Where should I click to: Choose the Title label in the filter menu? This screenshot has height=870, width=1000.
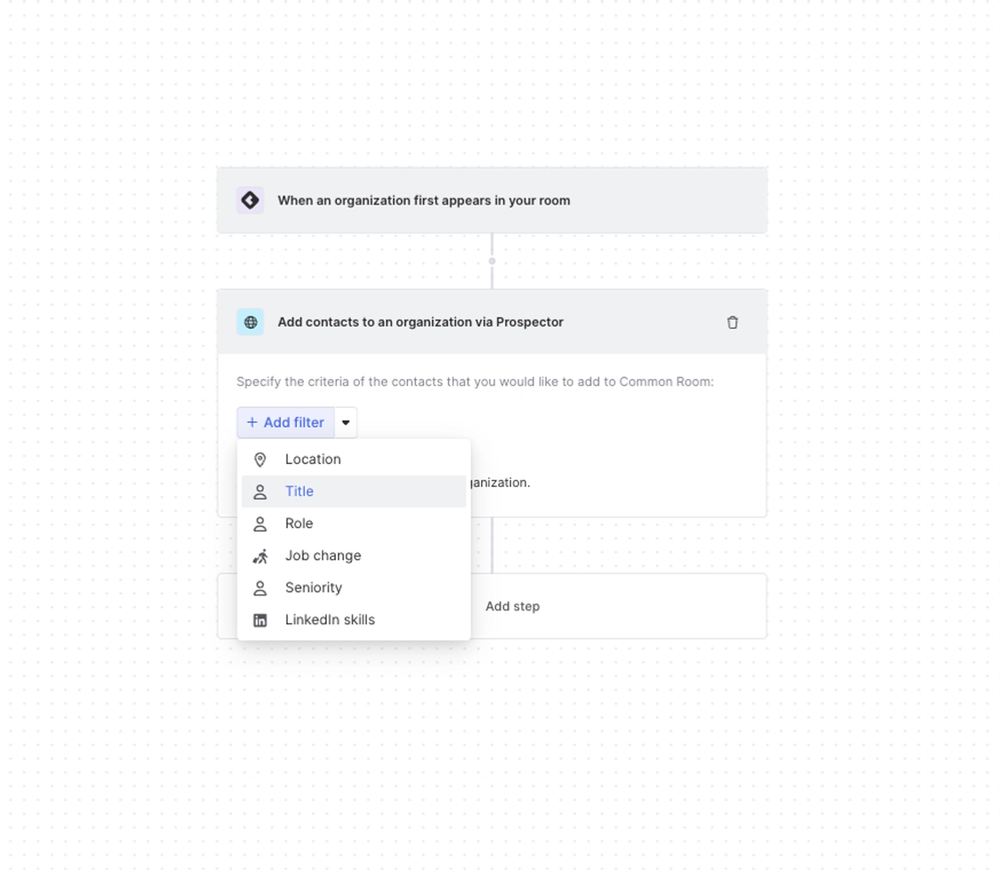coord(299,492)
